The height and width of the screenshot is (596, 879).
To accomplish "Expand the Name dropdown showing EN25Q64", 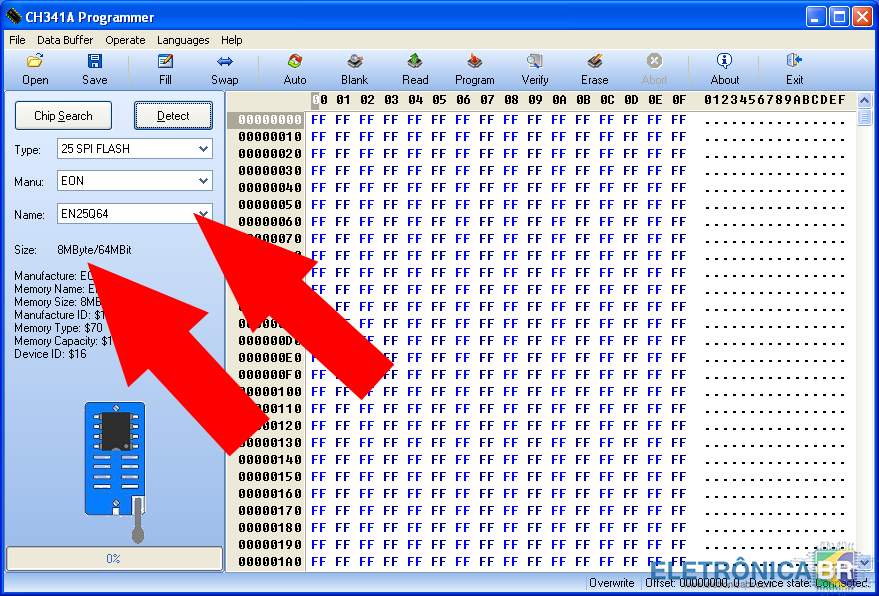I will (x=203, y=213).
